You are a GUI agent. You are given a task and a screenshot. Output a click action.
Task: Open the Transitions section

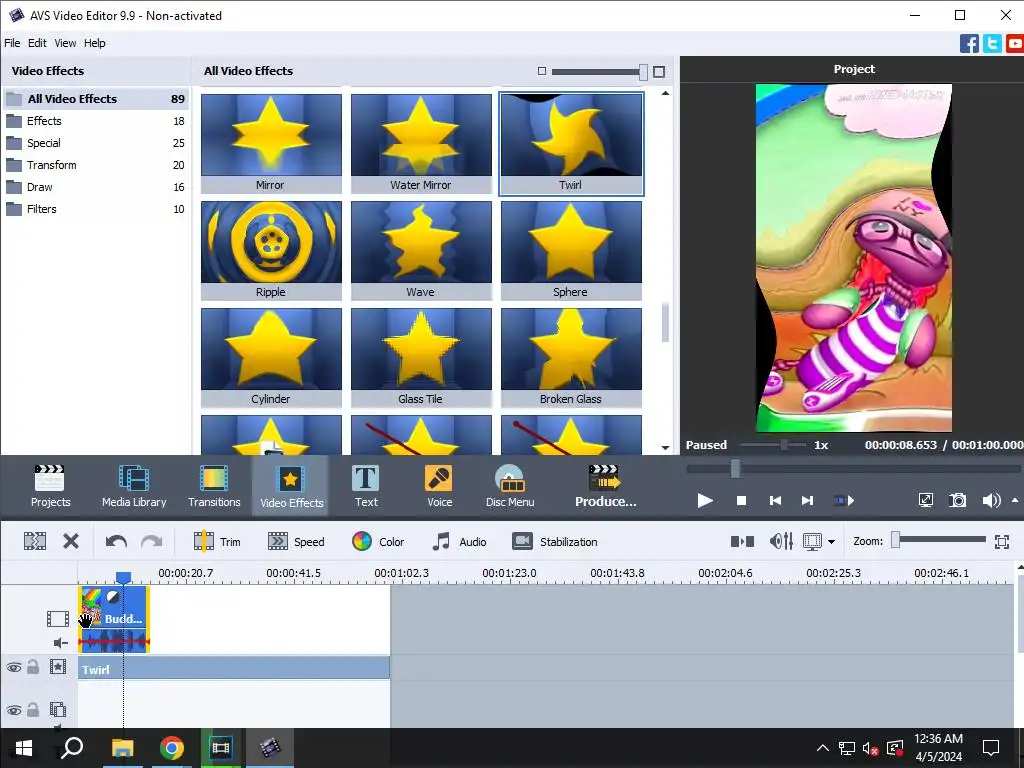tap(214, 486)
